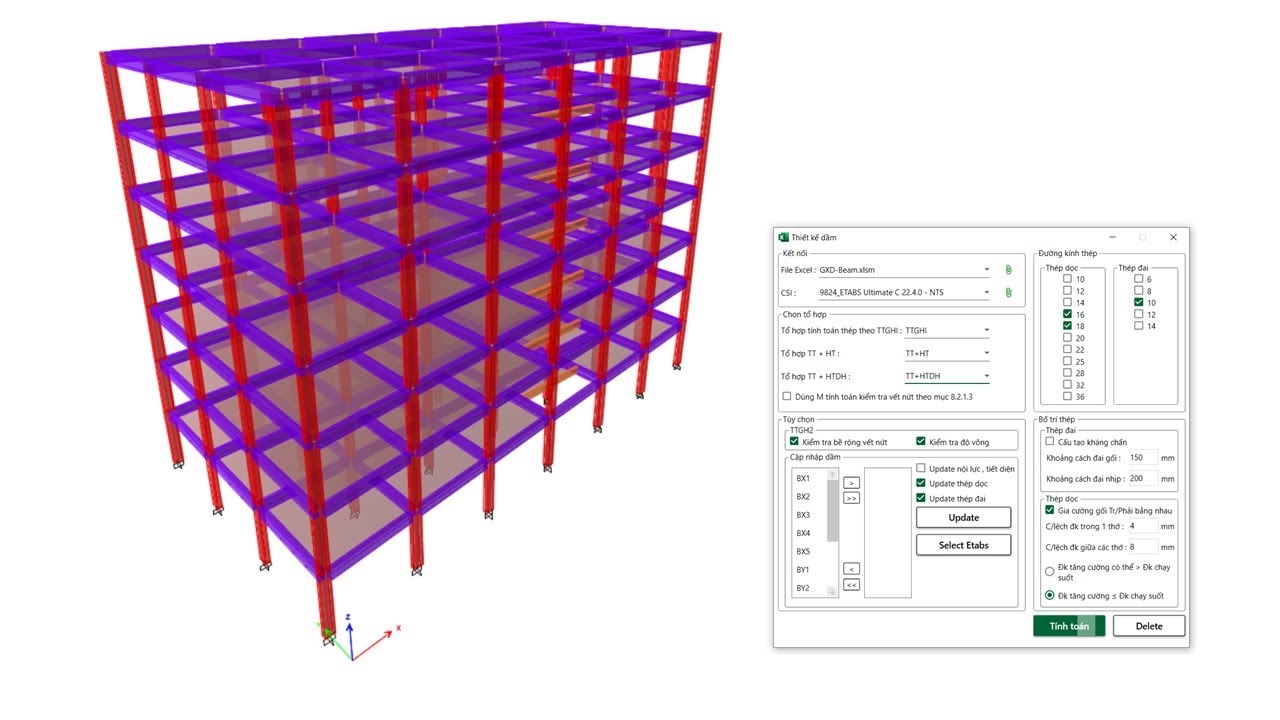Click the beam list vertical scrollbar
The height and width of the screenshot is (720, 1280).
833,533
